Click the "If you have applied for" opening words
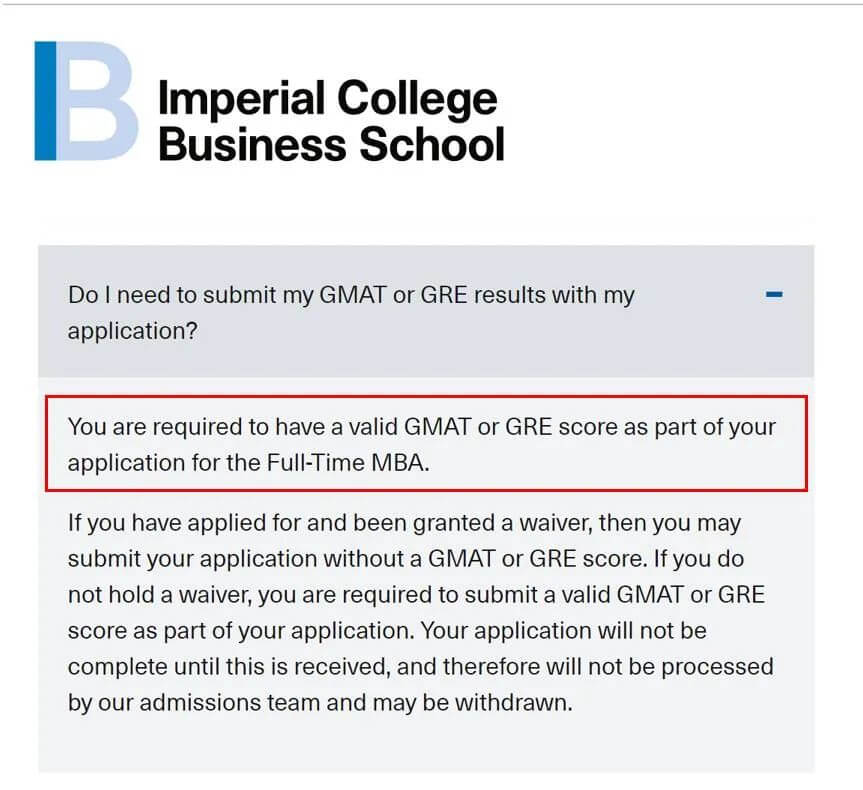Image resolution: width=863 pixels, height=790 pixels. point(185,522)
